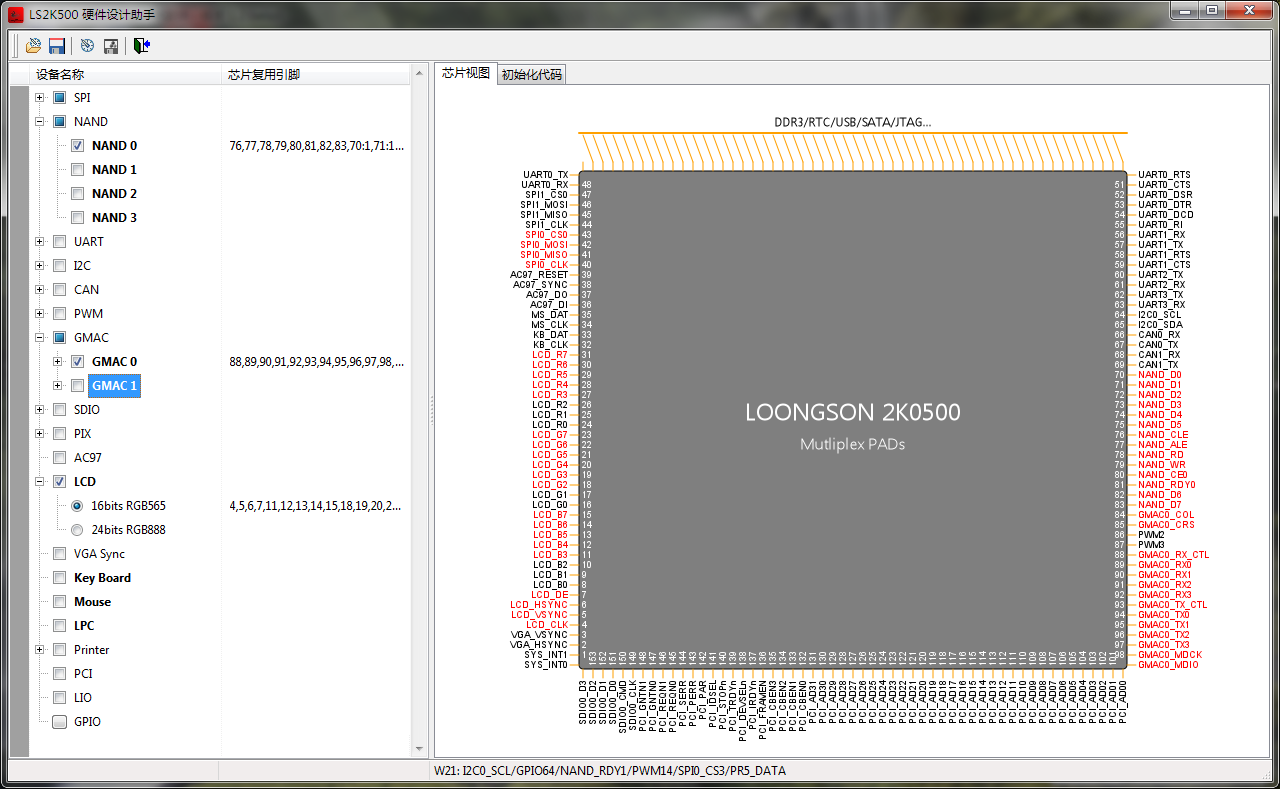Expand the SPI tree node
Viewport: 1280px width, 789px height.
(x=40, y=98)
